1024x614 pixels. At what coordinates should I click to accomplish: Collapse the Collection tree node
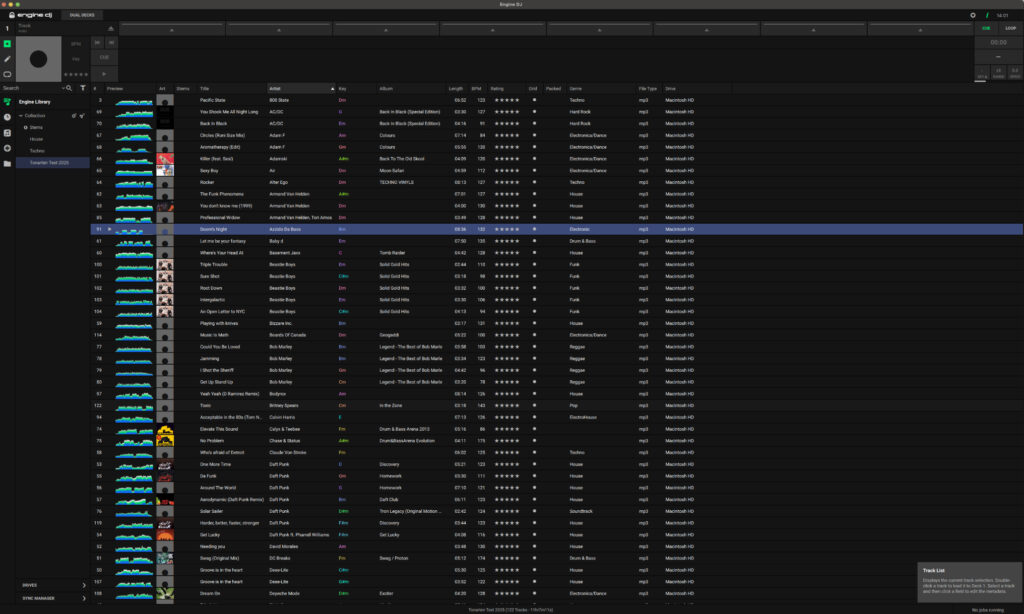[20, 116]
